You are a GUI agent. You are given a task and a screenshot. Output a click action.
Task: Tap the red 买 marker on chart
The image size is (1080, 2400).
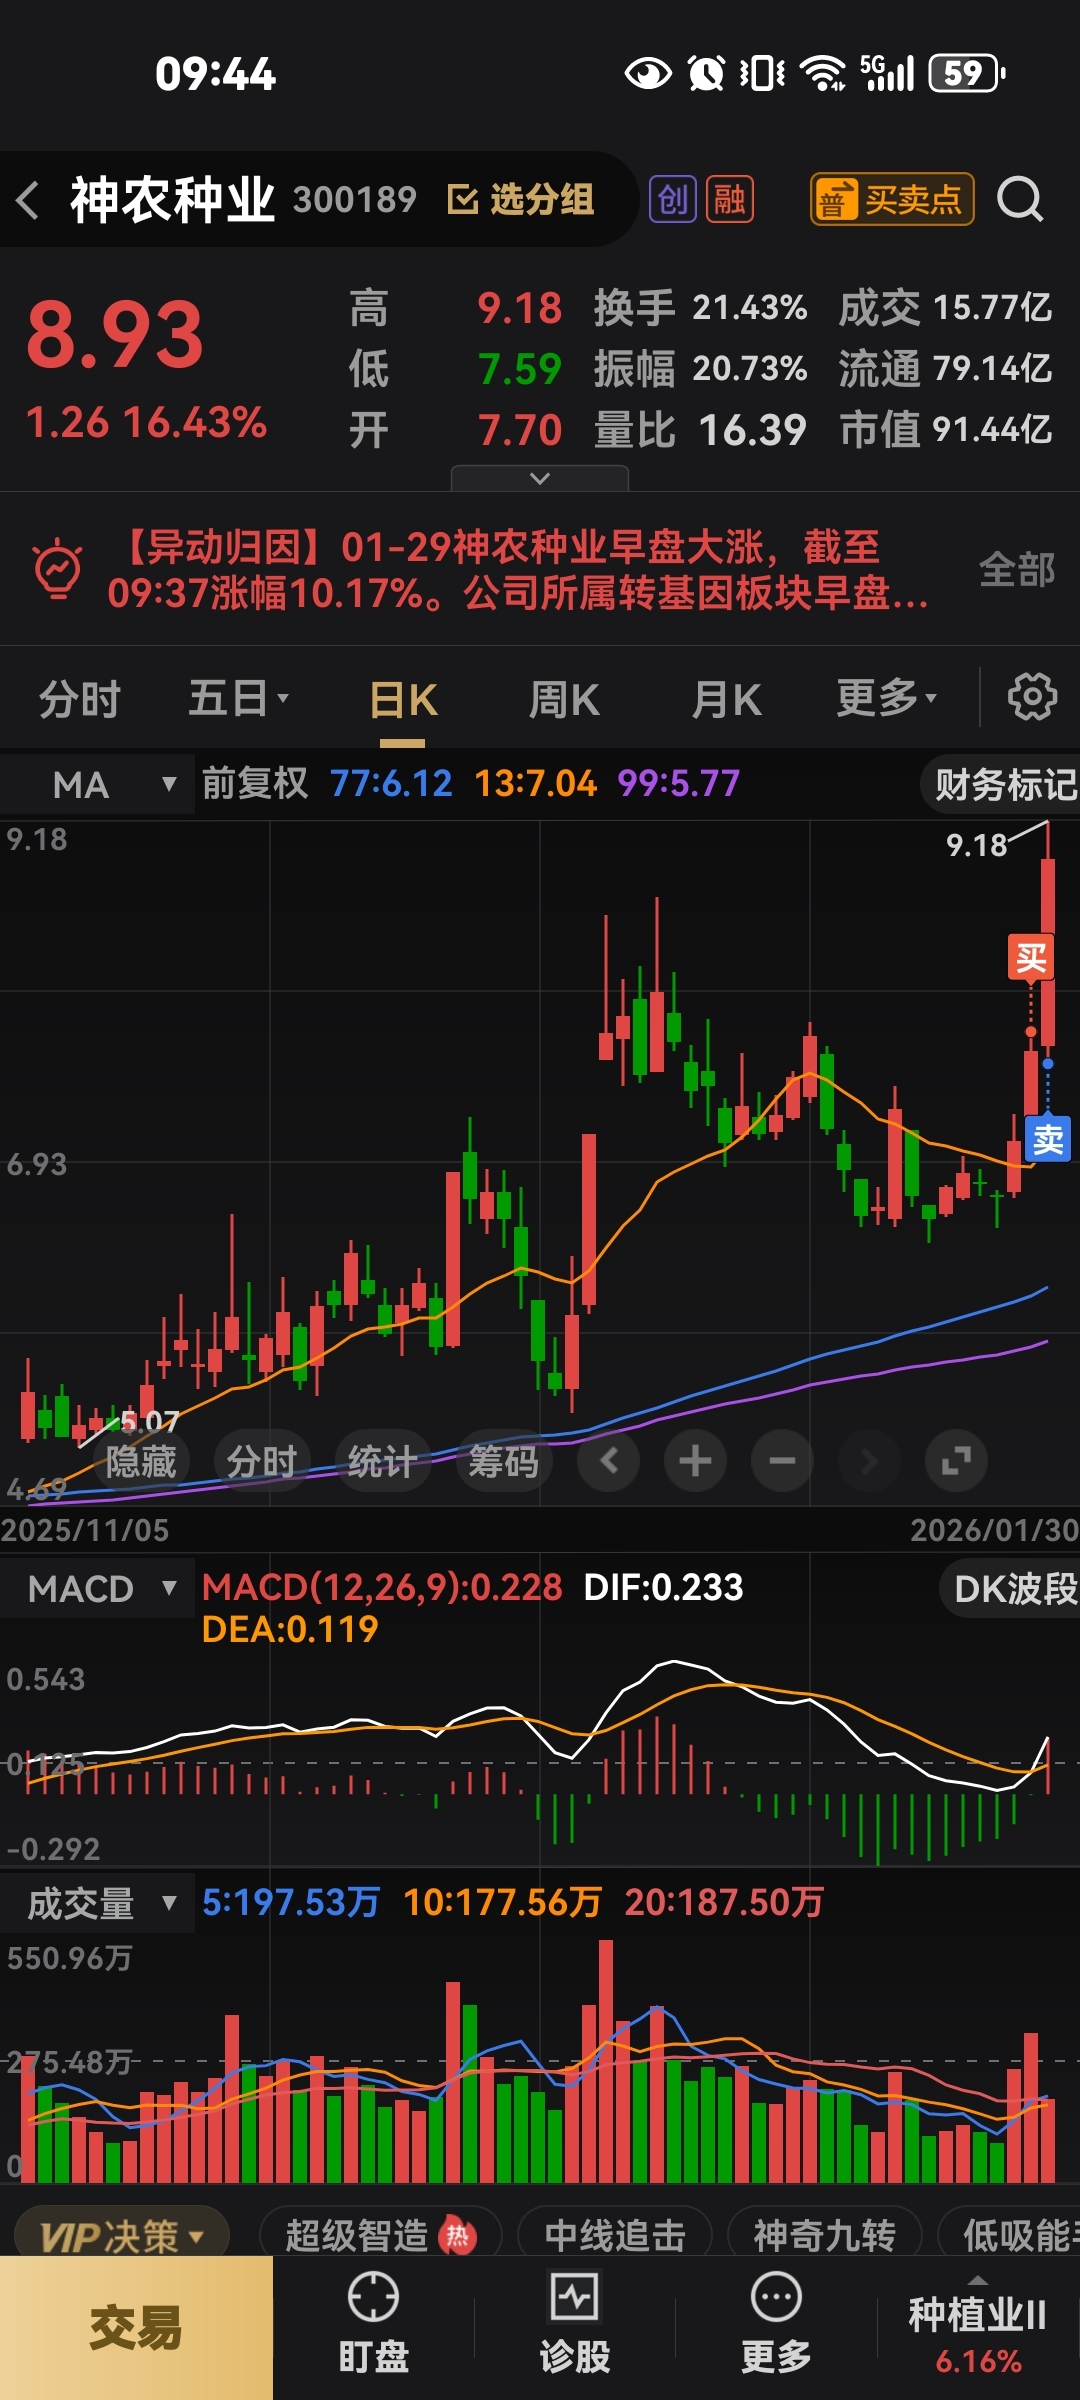[1031, 958]
